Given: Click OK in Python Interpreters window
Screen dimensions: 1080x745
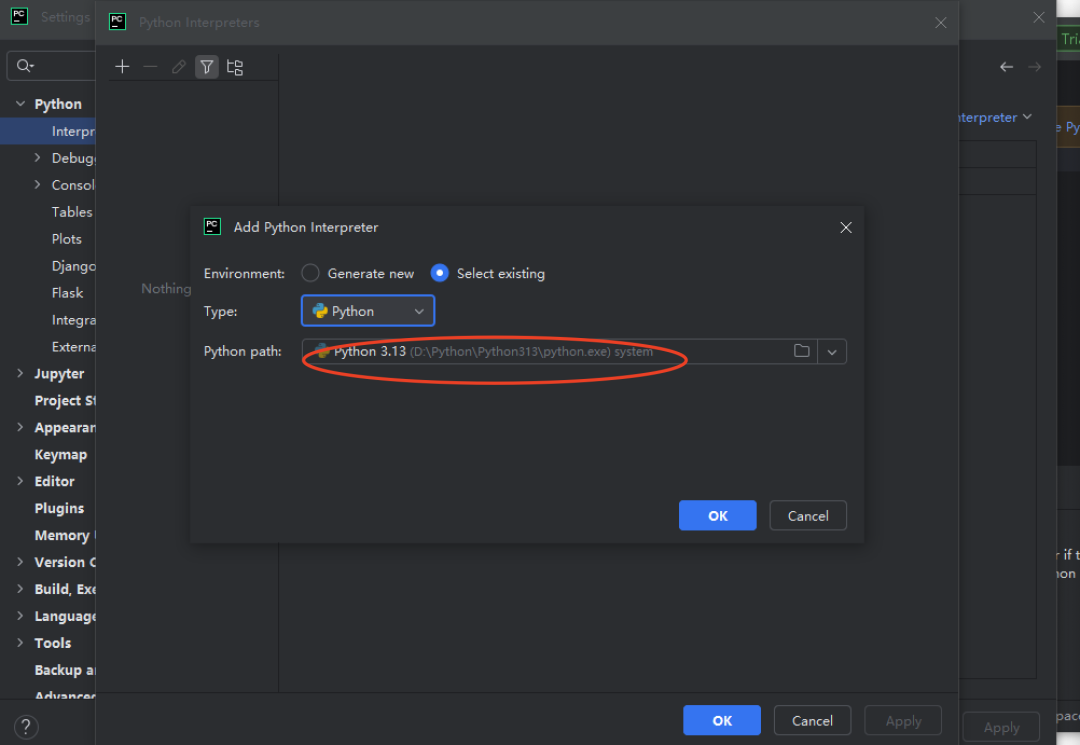Looking at the screenshot, I should tap(722, 721).
